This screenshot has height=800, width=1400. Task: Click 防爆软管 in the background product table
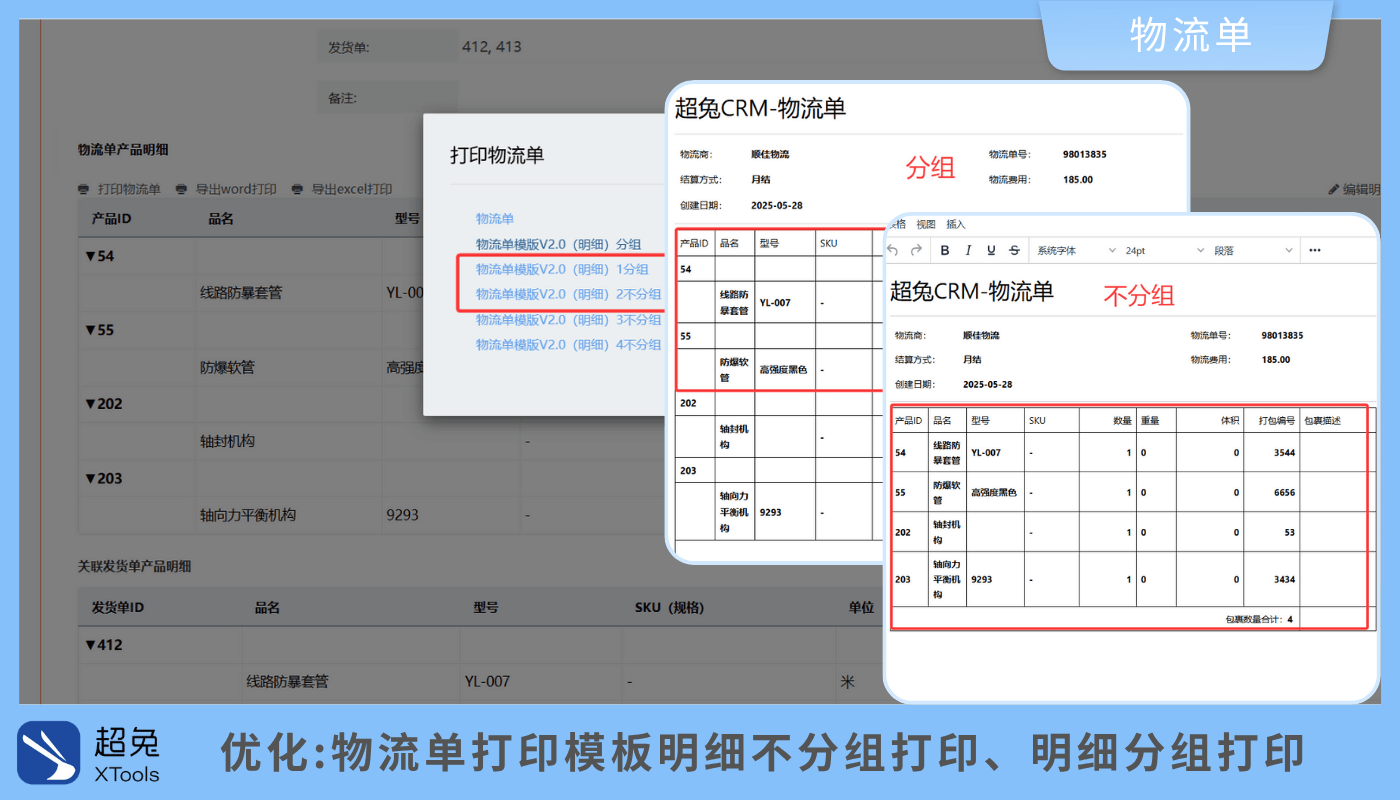pos(227,367)
